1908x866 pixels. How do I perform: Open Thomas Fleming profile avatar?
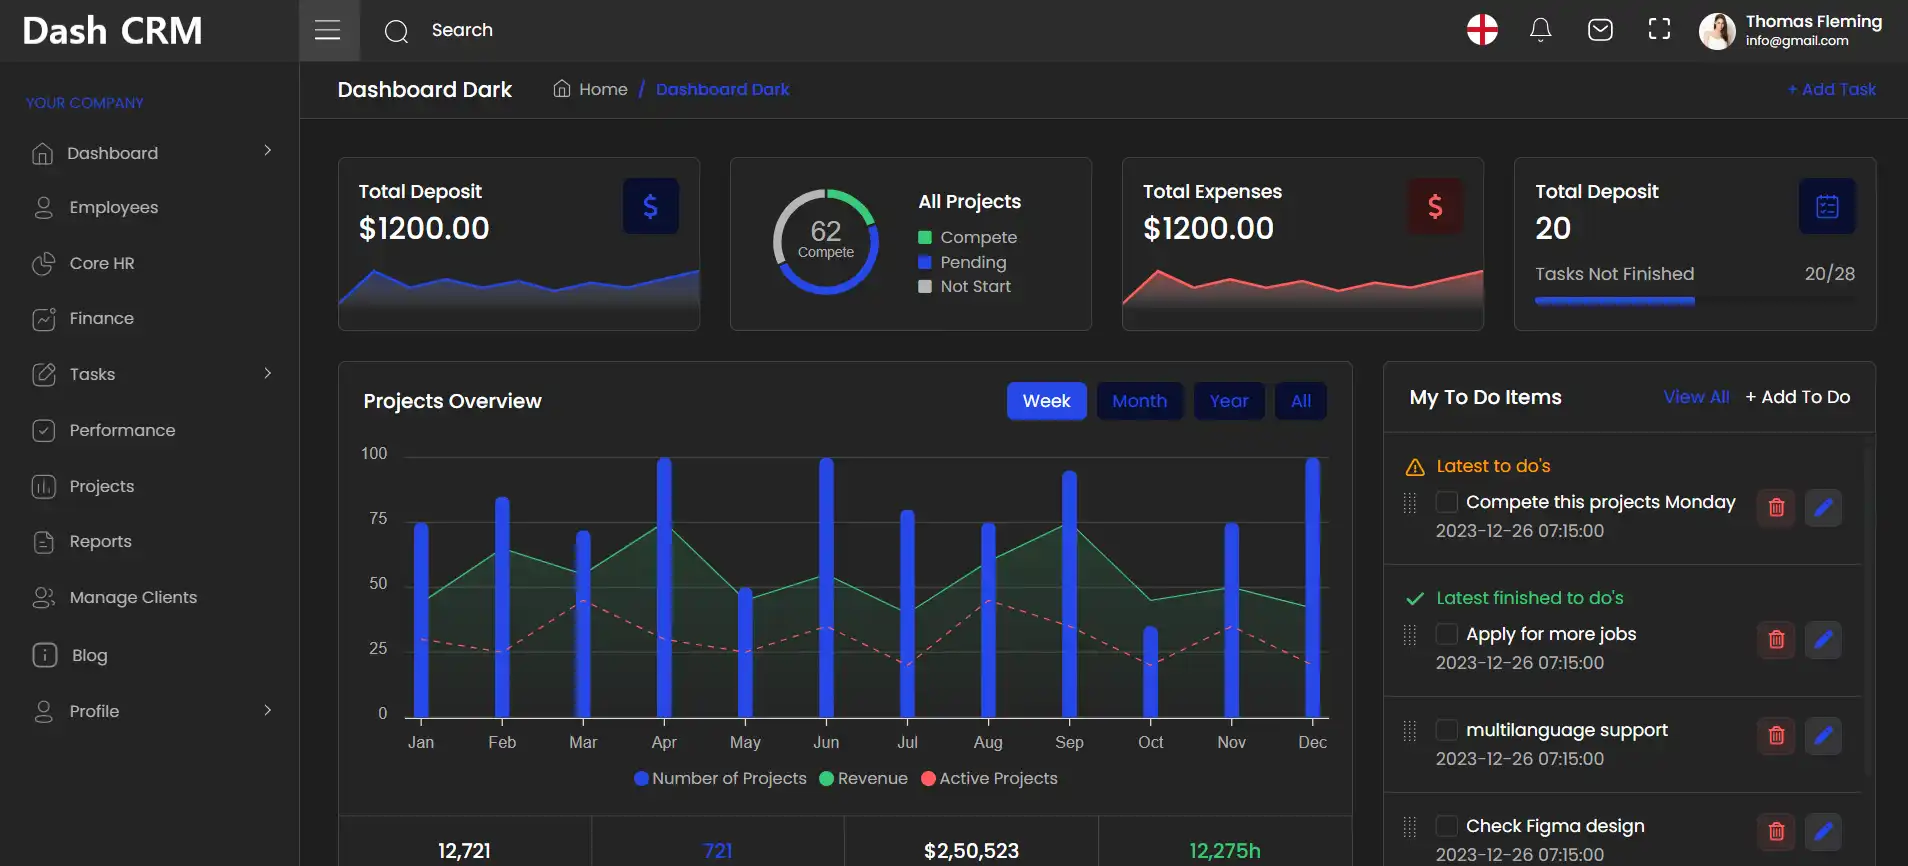[1717, 31]
